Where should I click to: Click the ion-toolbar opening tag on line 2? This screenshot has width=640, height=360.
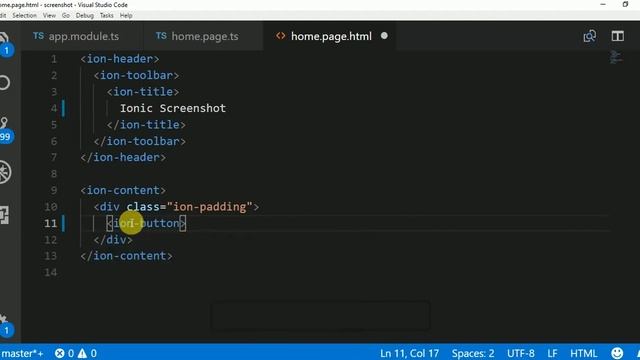tap(136, 76)
